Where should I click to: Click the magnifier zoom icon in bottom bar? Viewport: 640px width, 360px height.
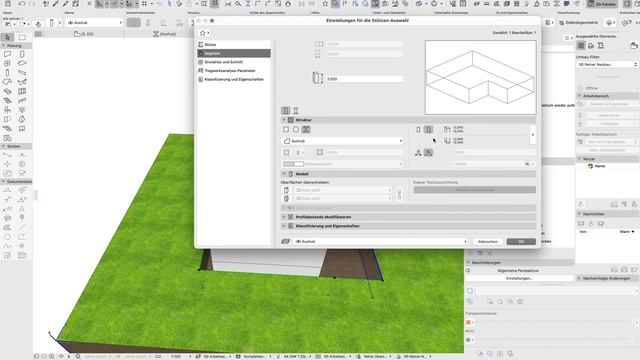point(78,356)
